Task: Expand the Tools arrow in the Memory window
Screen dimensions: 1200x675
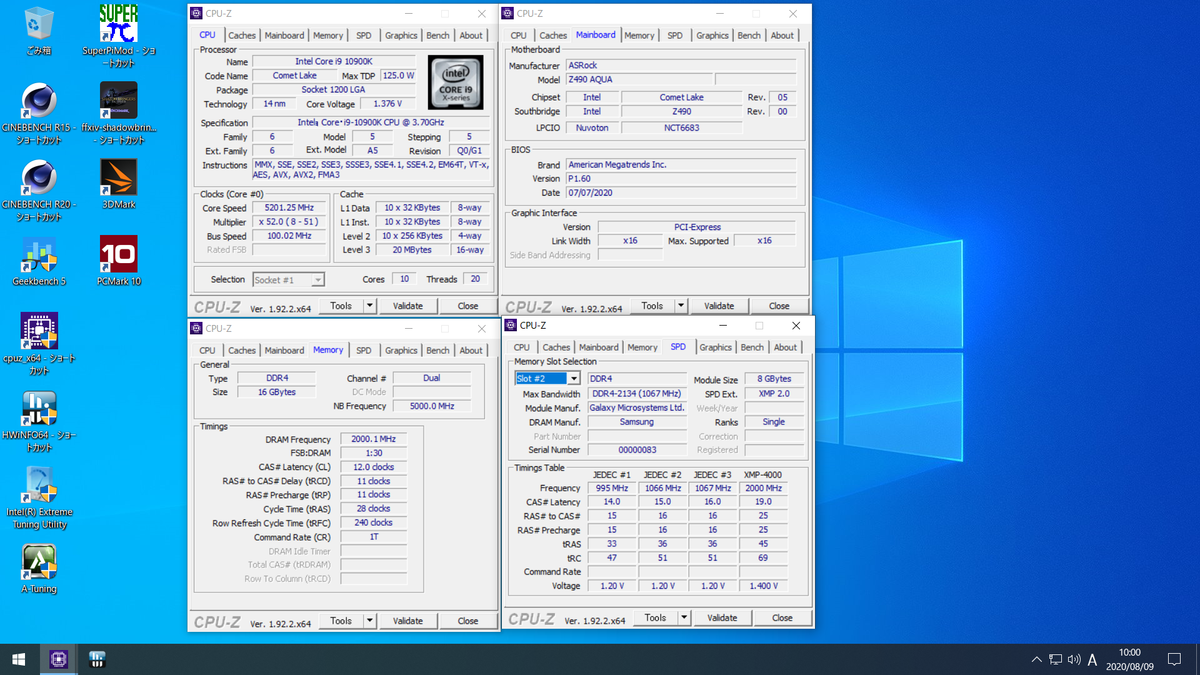Action: tap(370, 621)
